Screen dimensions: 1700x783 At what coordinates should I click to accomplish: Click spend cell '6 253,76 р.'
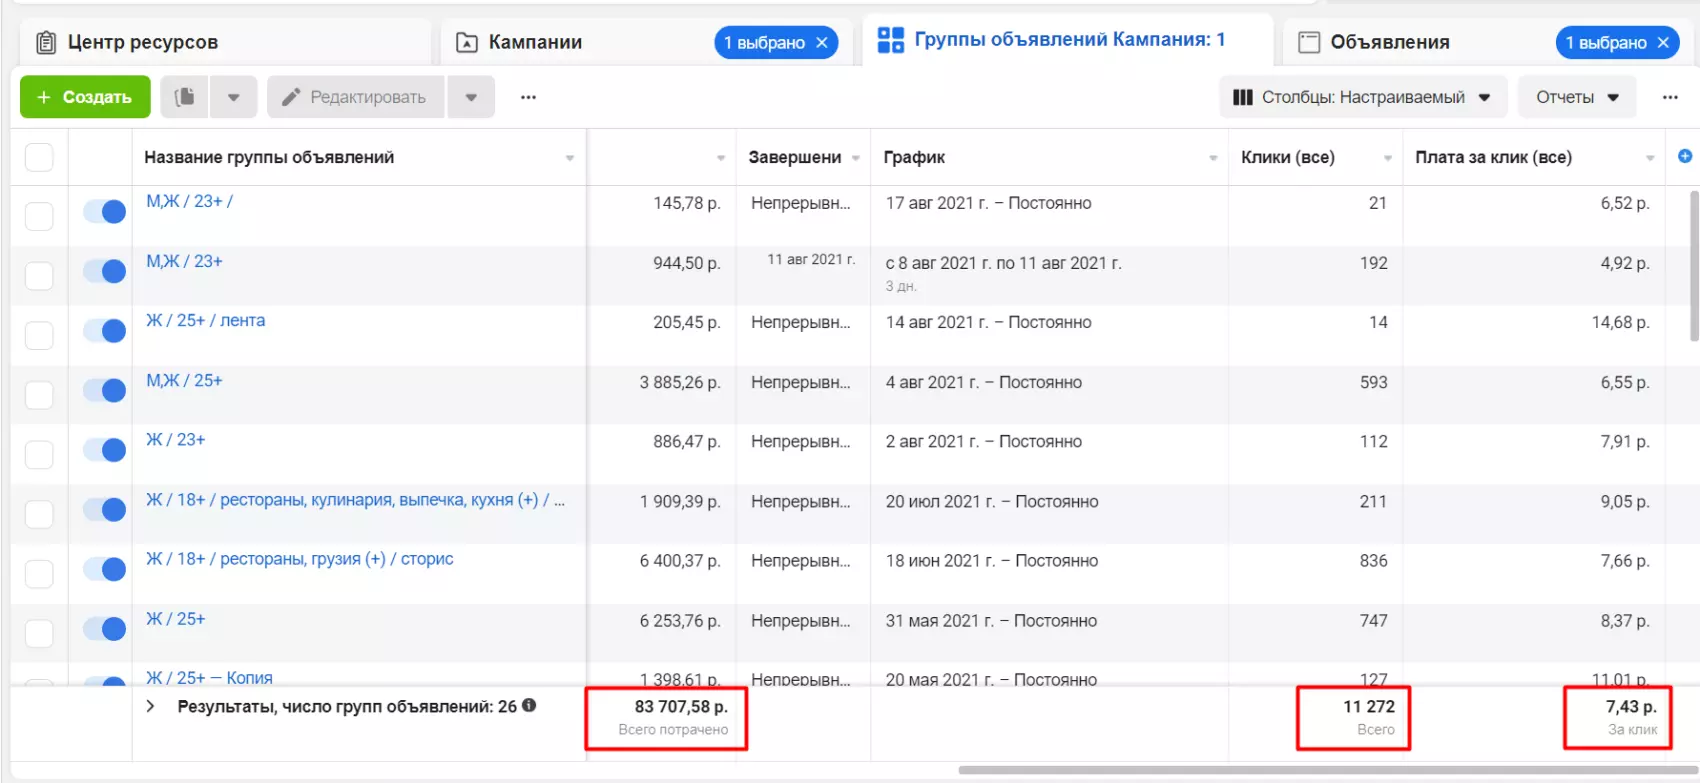click(x=680, y=621)
